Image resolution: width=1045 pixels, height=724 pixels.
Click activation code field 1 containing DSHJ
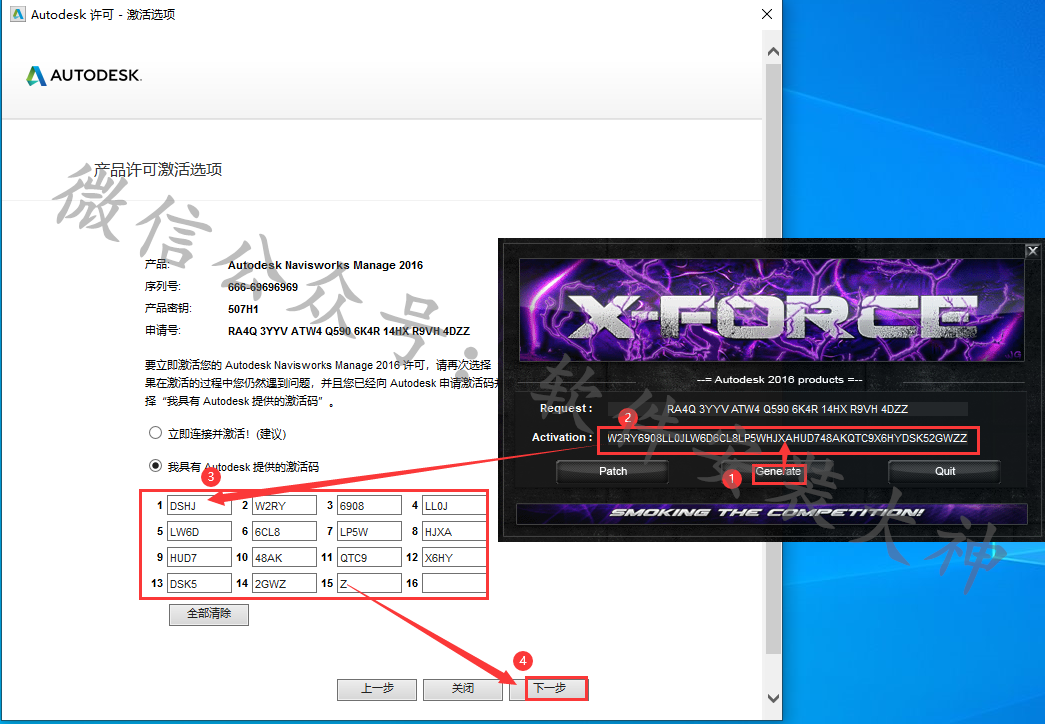click(x=199, y=505)
